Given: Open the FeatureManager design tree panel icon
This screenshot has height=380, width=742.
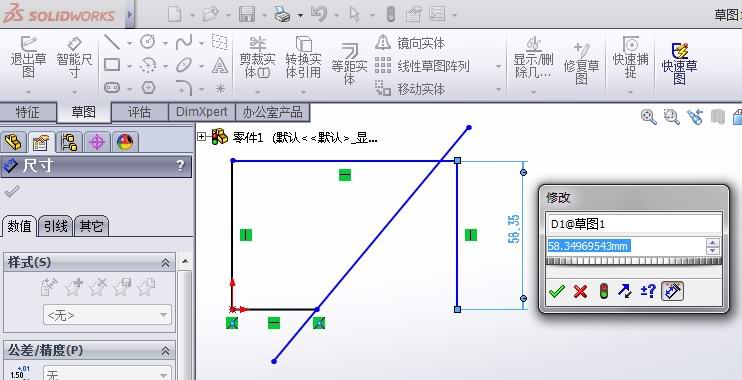Looking at the screenshot, I should click(x=13, y=142).
